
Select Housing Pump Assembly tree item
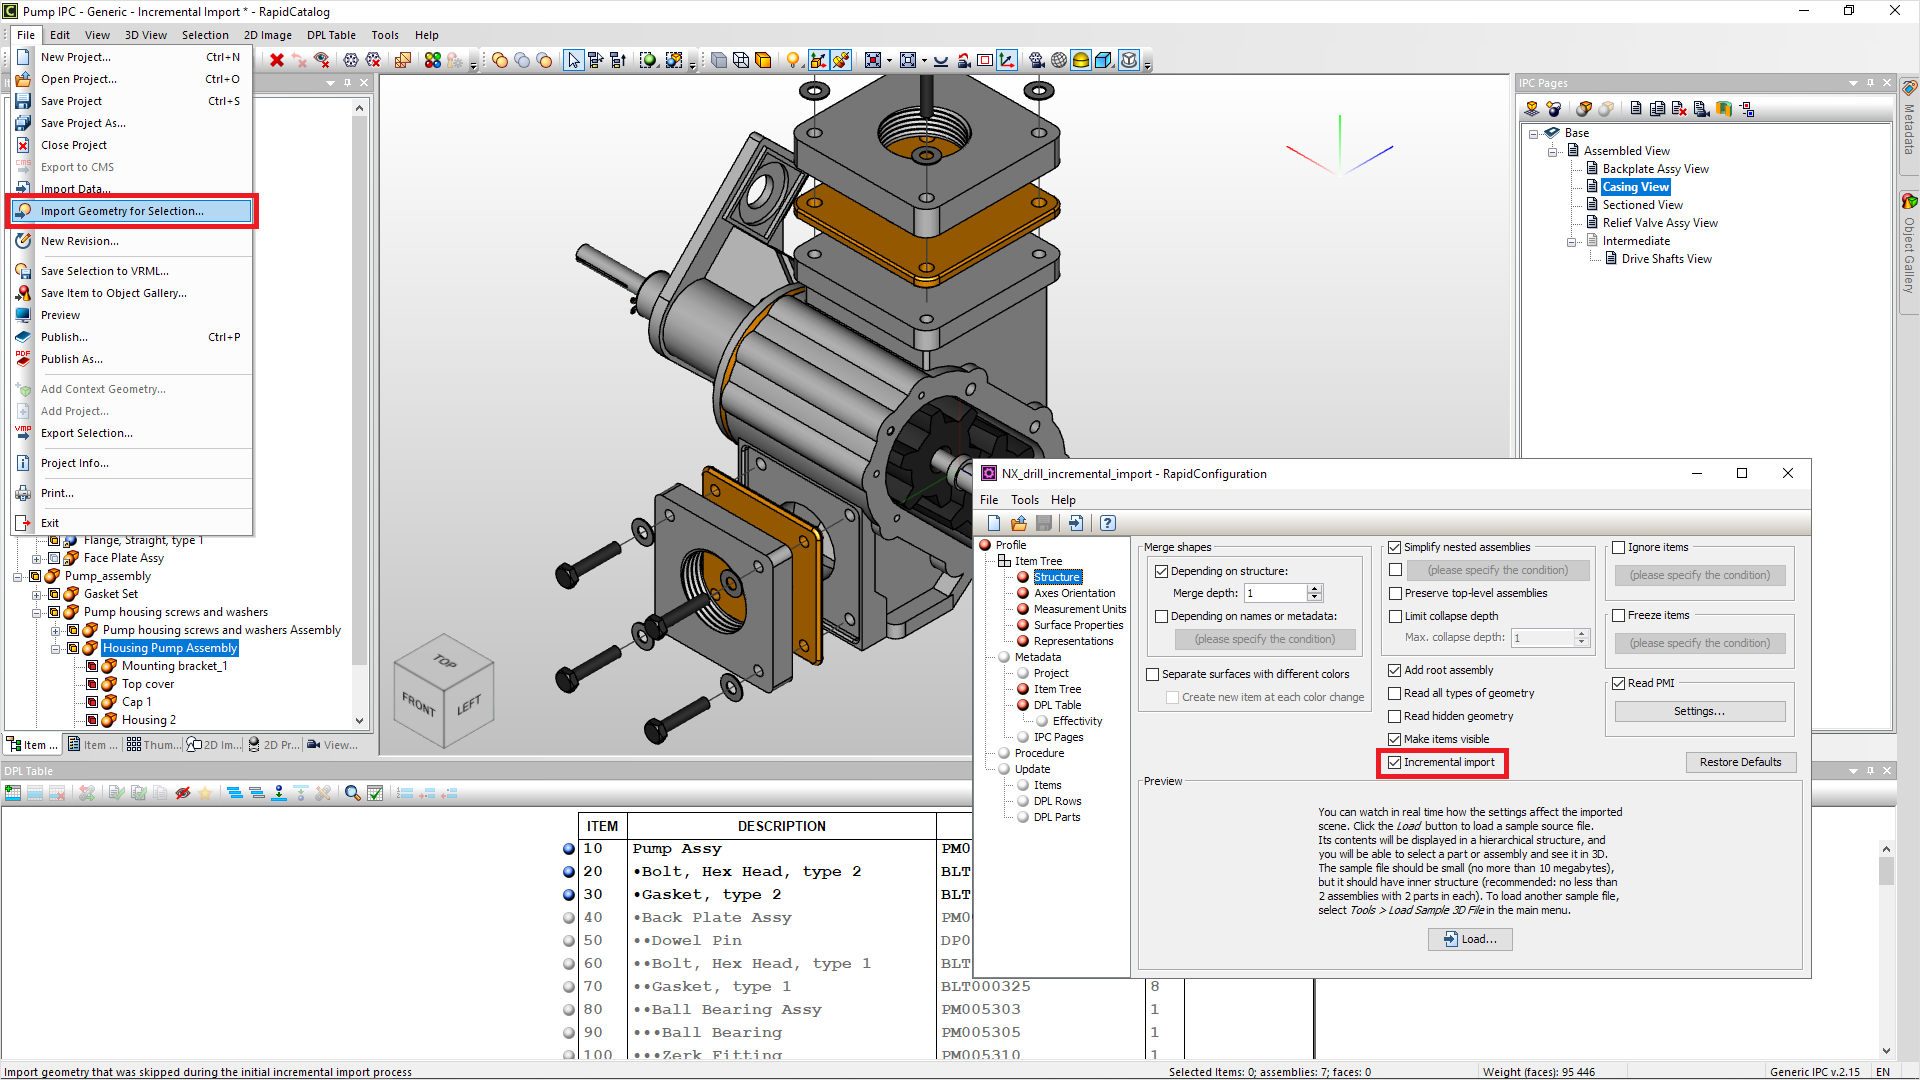click(x=171, y=647)
